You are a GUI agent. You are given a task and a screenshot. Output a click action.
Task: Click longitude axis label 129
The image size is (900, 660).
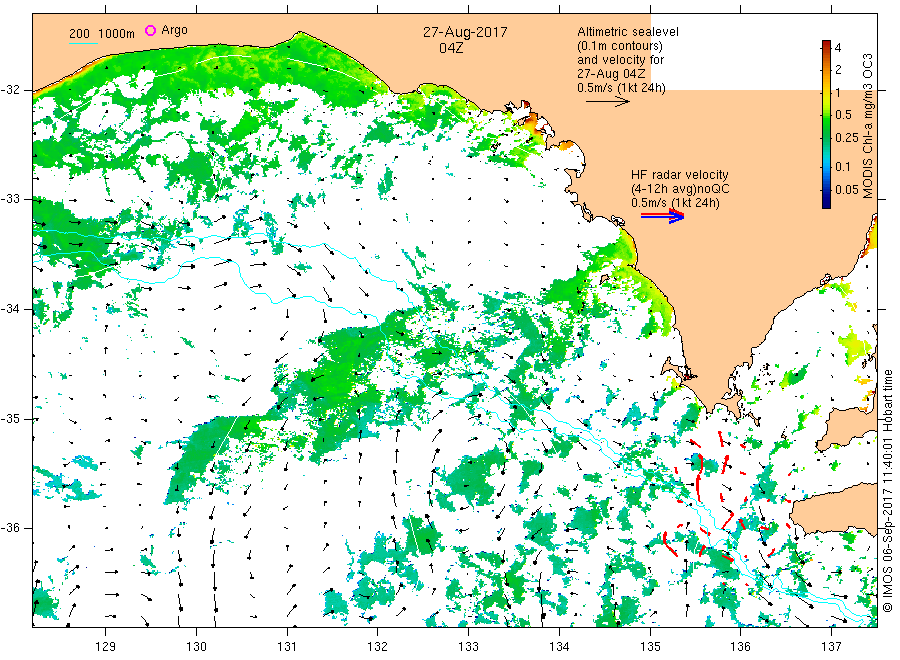(106, 646)
